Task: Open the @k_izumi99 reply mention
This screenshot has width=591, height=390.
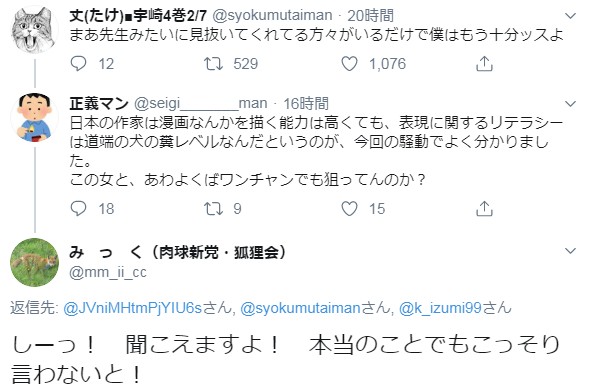Action: [x=439, y=308]
